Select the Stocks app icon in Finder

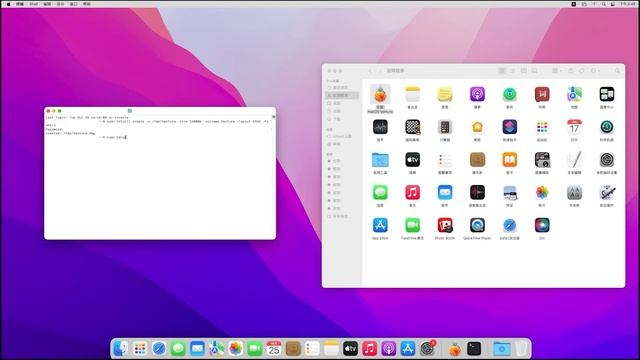click(380, 127)
